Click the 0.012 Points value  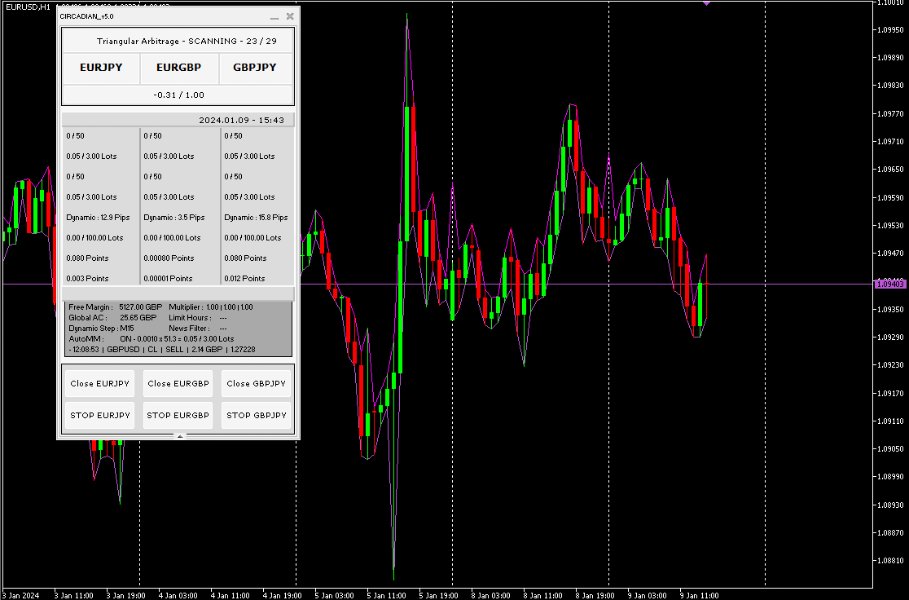tap(245, 278)
